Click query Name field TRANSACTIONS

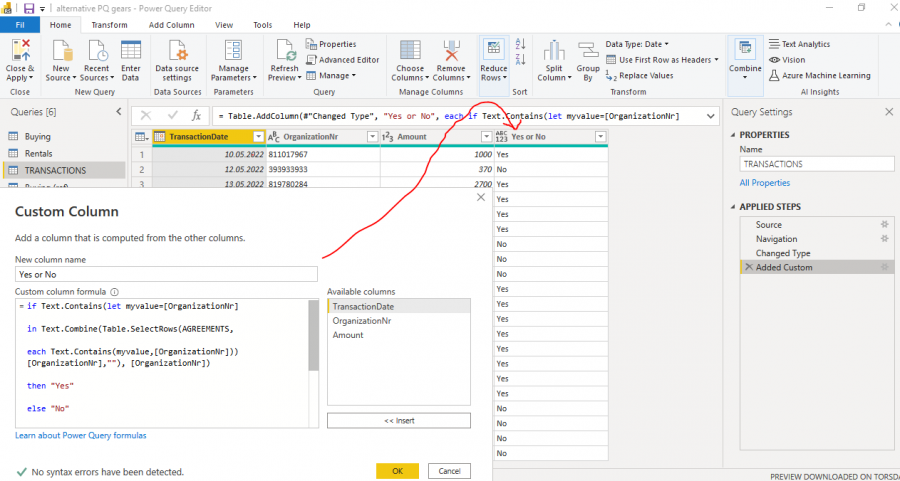[x=817, y=164]
